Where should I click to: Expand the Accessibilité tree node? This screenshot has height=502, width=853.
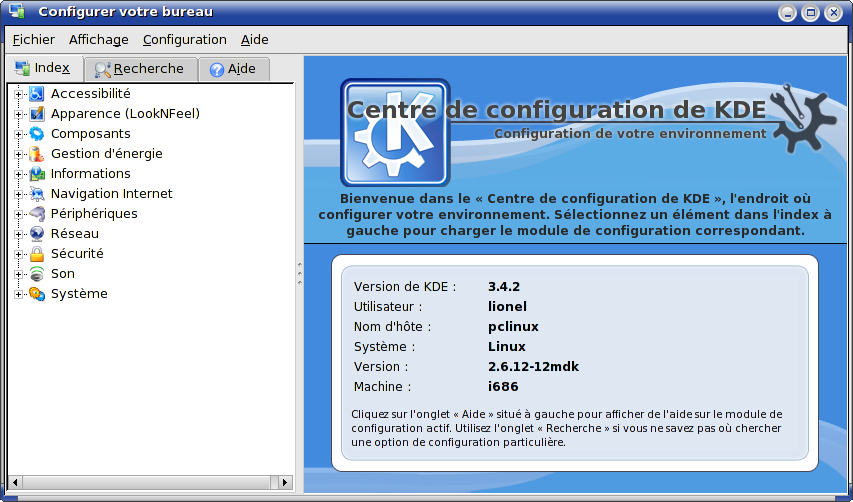(x=18, y=94)
